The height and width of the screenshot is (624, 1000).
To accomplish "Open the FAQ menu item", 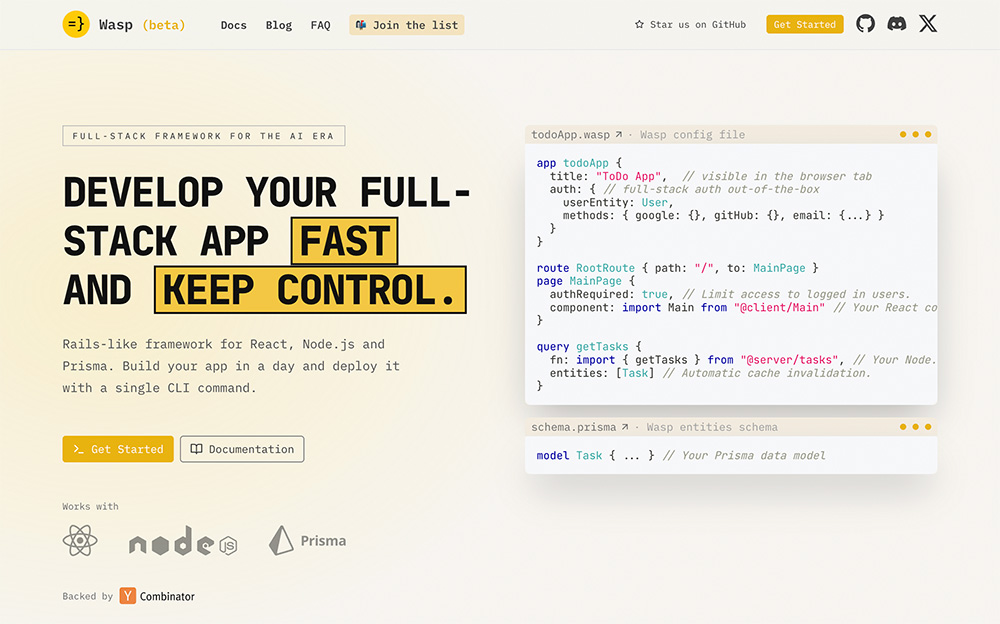I will pyautogui.click(x=320, y=25).
